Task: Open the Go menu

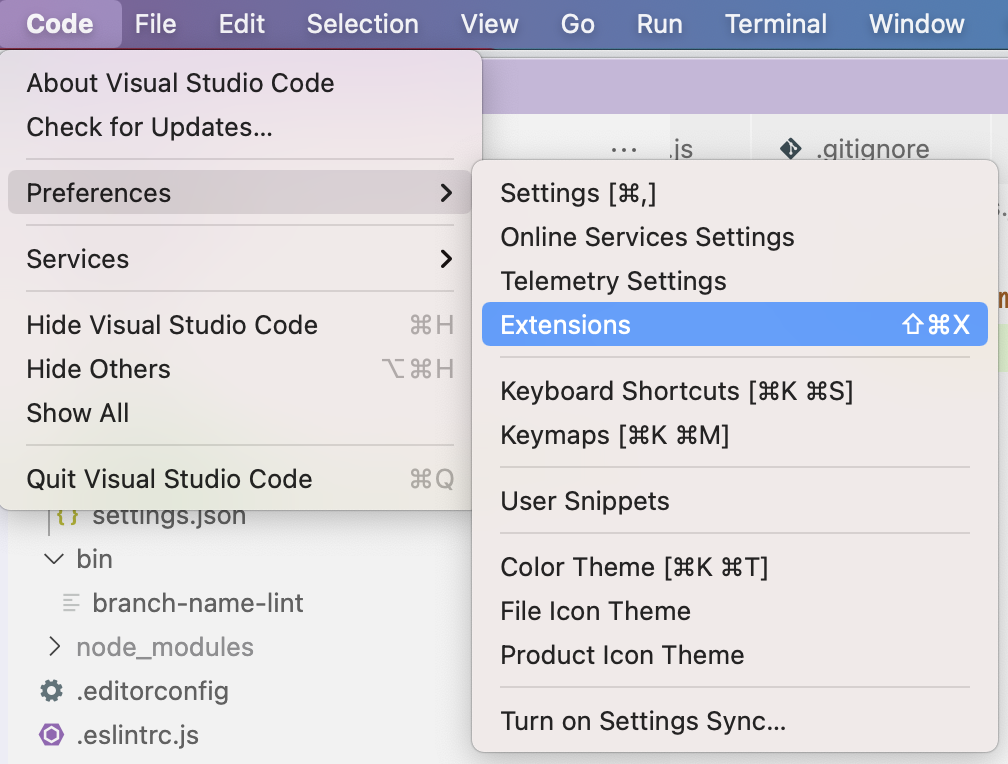Action: pyautogui.click(x=577, y=24)
